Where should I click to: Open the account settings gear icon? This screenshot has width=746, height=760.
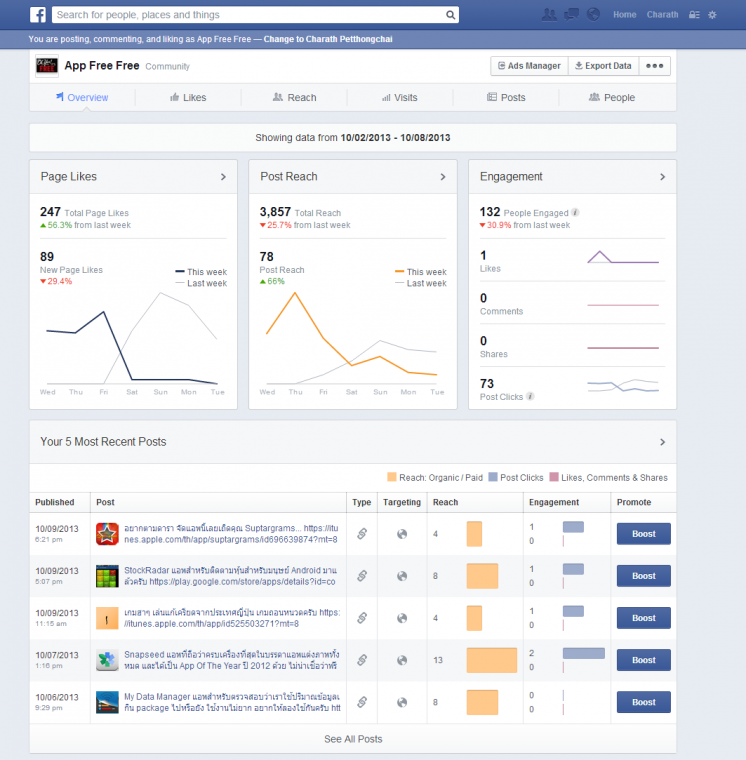point(712,15)
